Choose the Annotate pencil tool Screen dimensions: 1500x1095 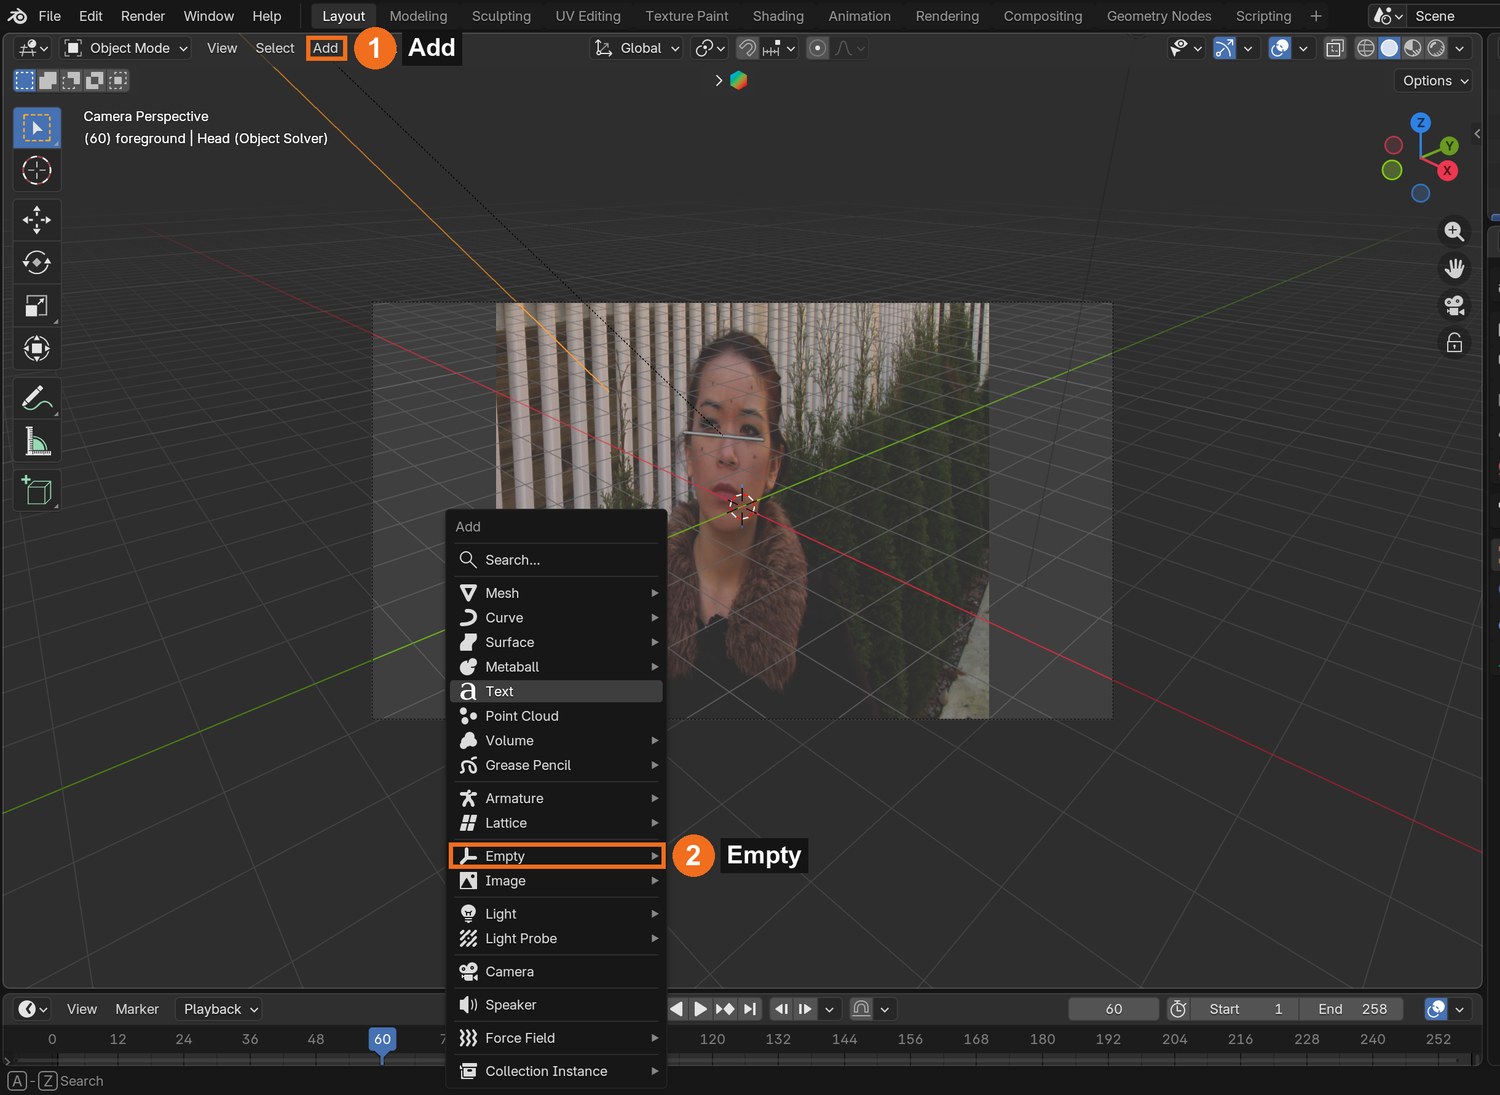37,398
